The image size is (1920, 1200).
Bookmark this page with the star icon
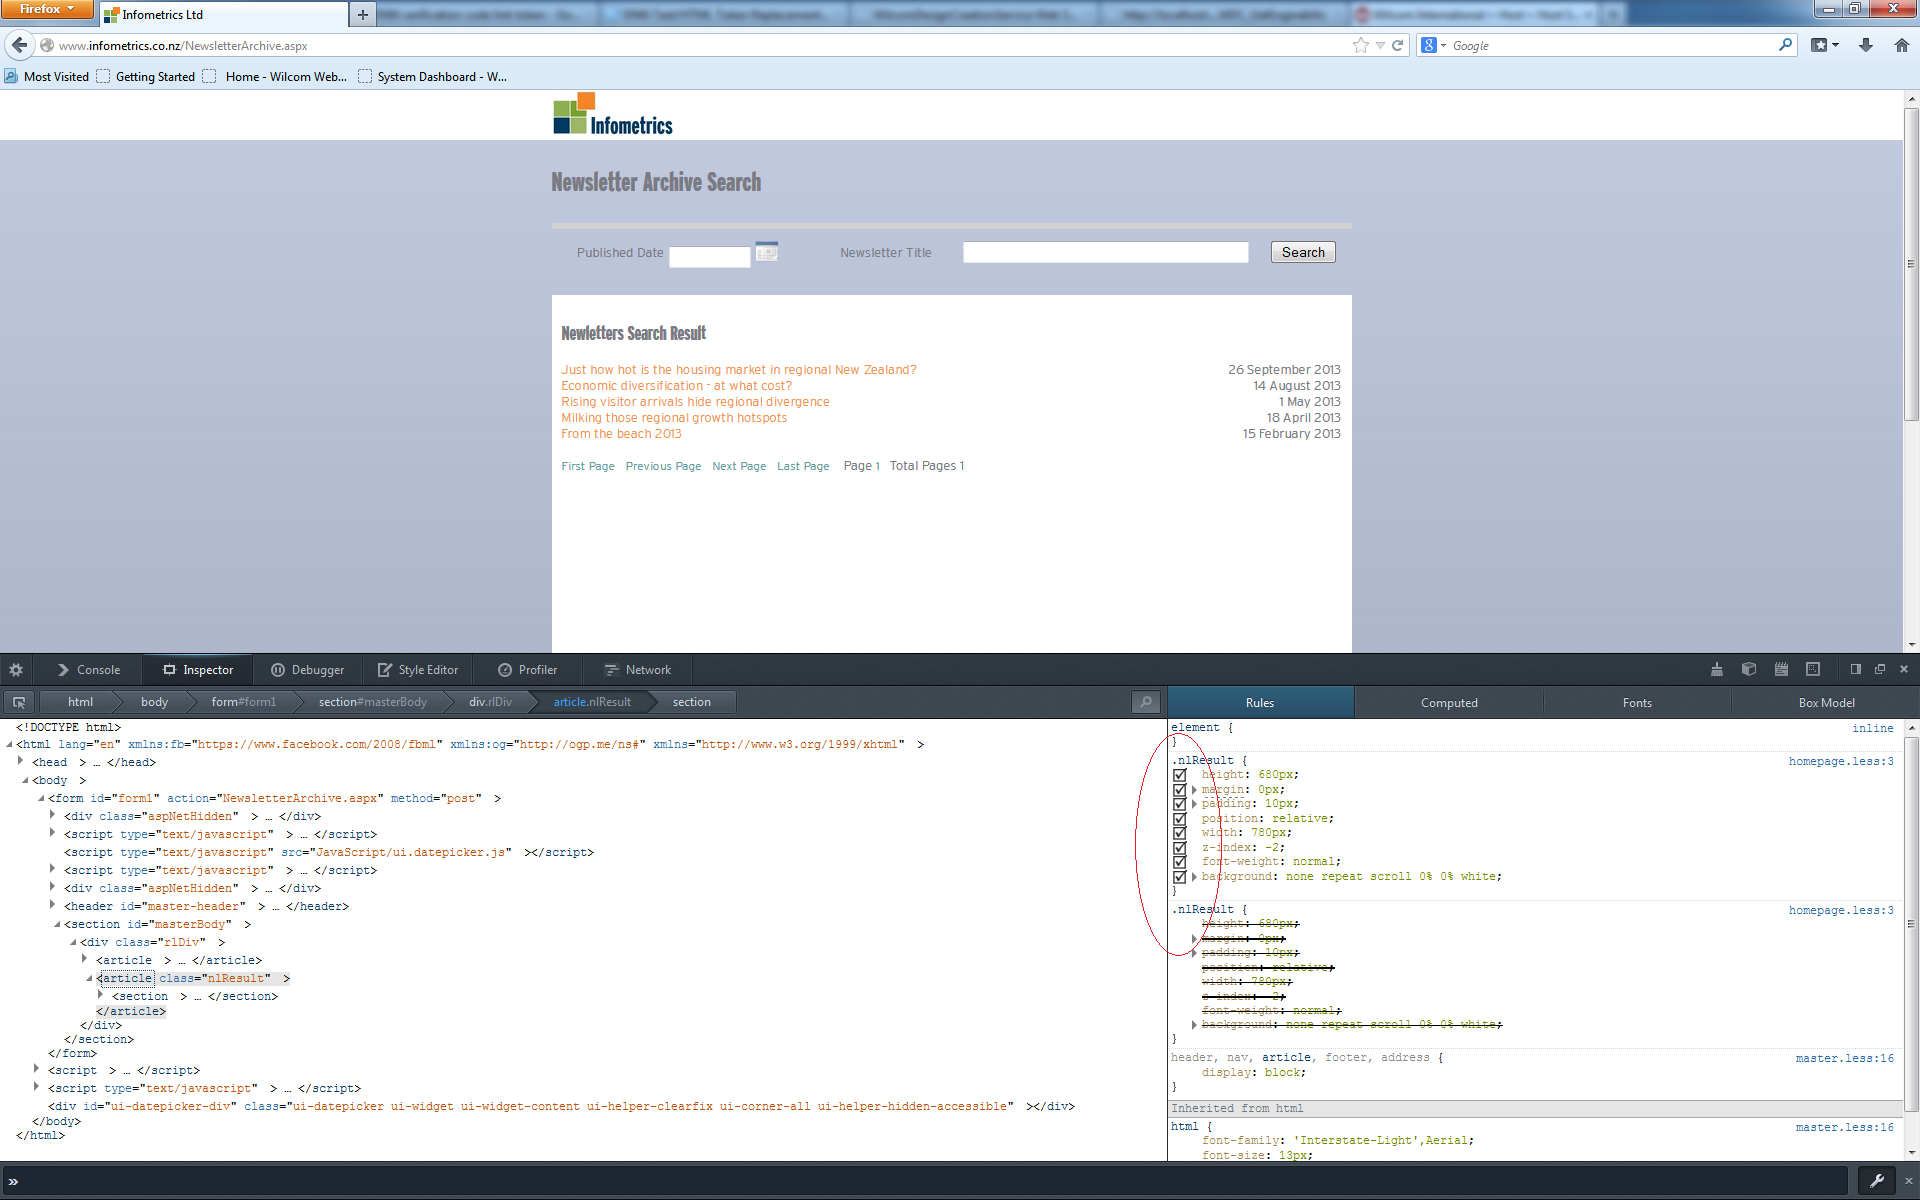[x=1360, y=45]
